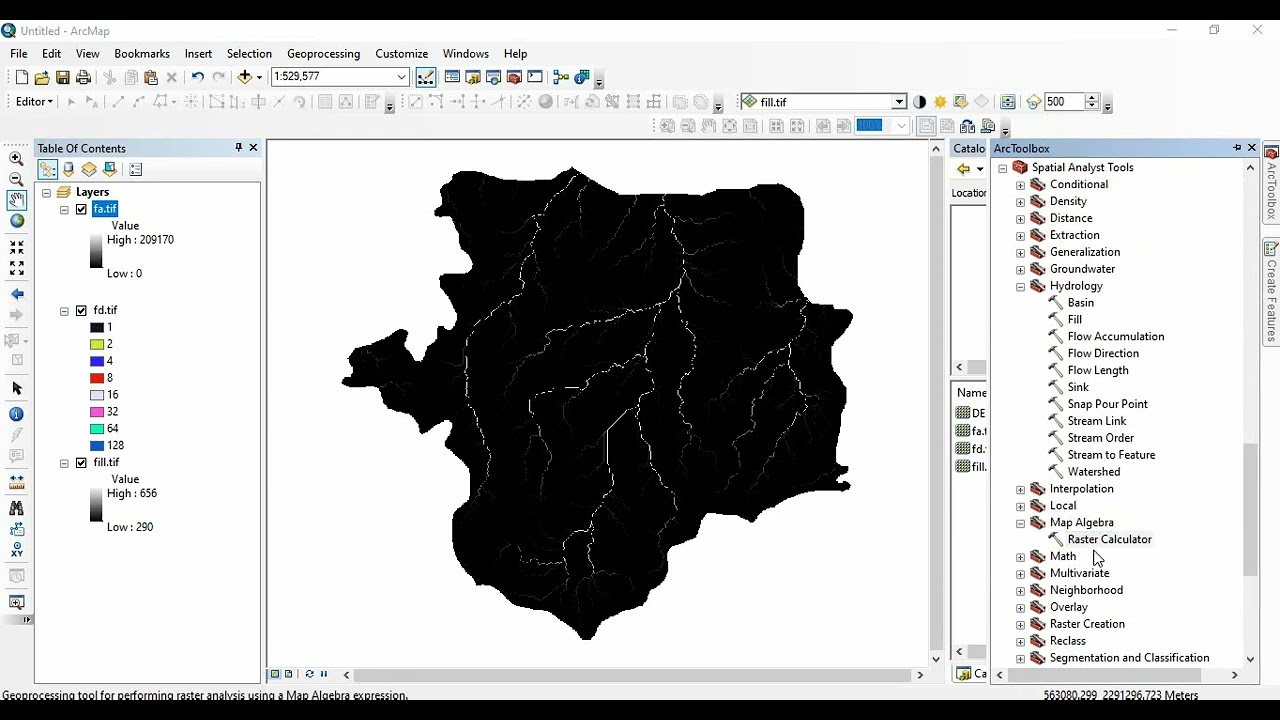Click the red swatch for value 8
Viewport: 1280px width, 720px height.
pos(97,378)
